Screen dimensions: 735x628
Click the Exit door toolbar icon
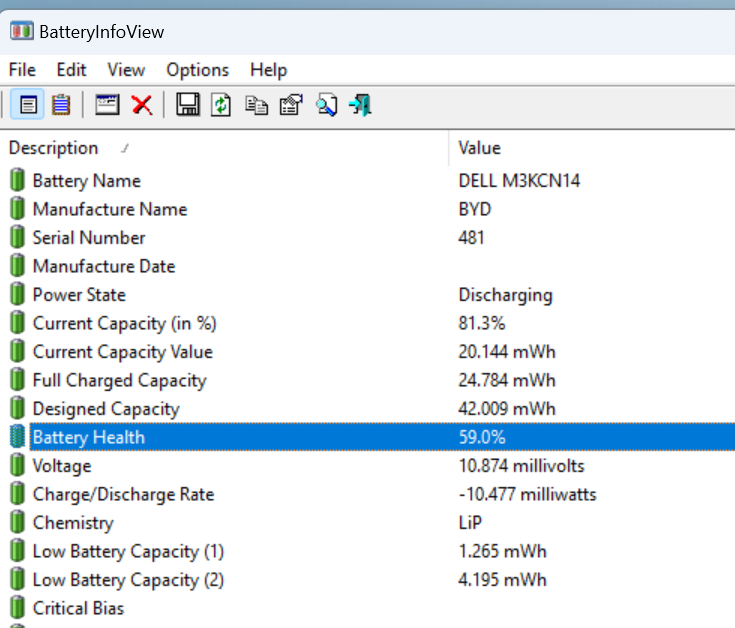(360, 105)
